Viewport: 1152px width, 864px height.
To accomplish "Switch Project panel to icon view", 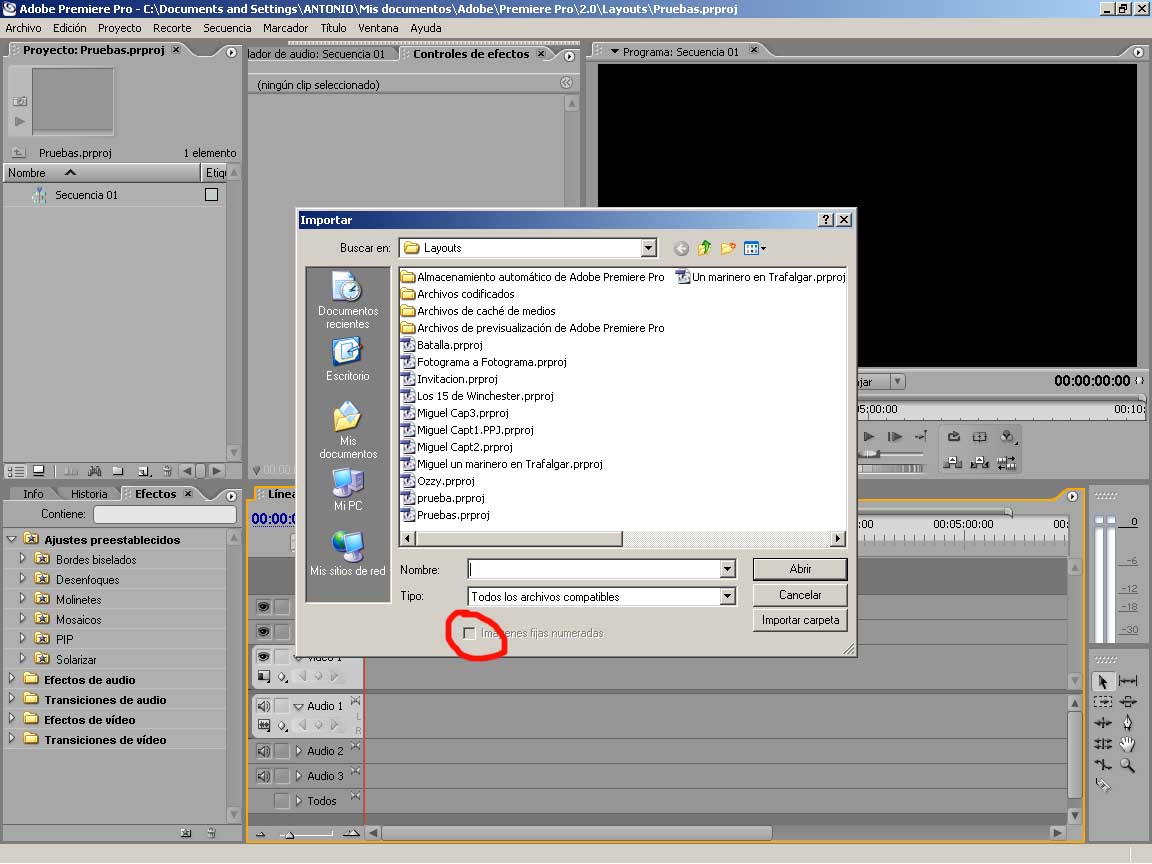I will click(39, 471).
